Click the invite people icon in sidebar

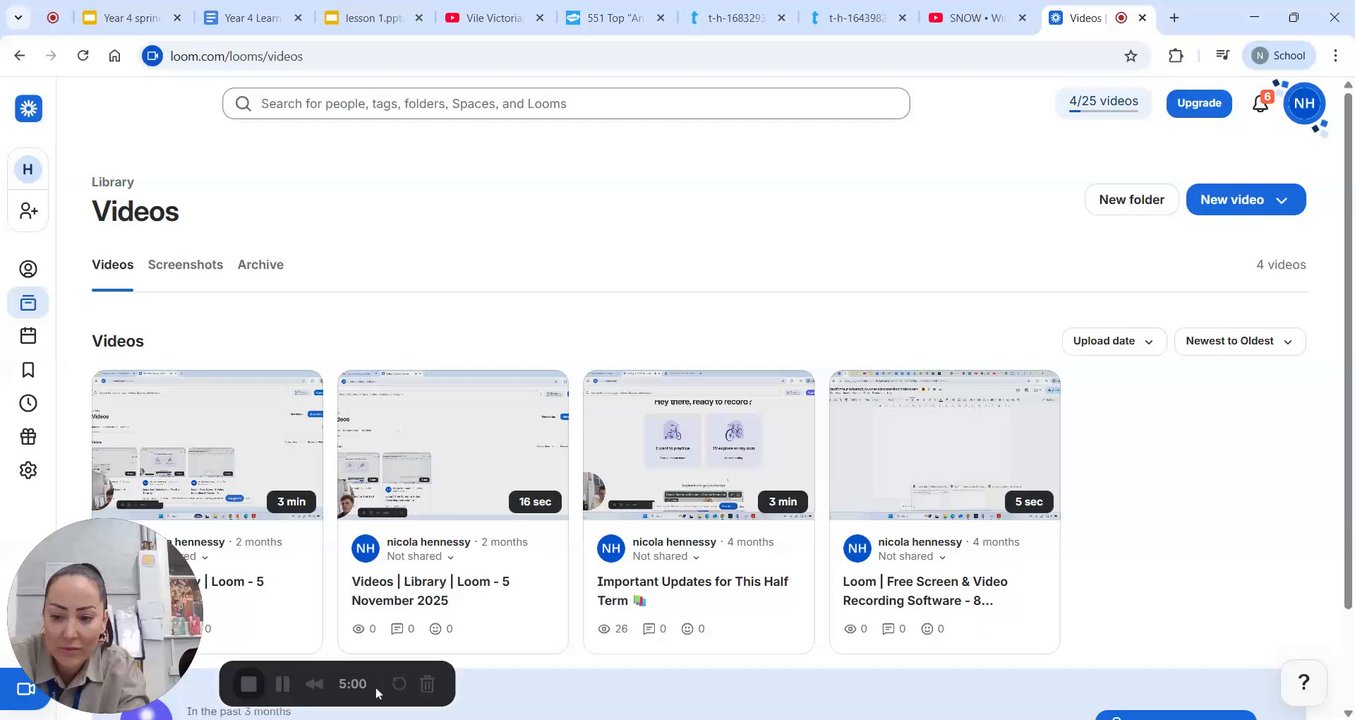coord(28,211)
